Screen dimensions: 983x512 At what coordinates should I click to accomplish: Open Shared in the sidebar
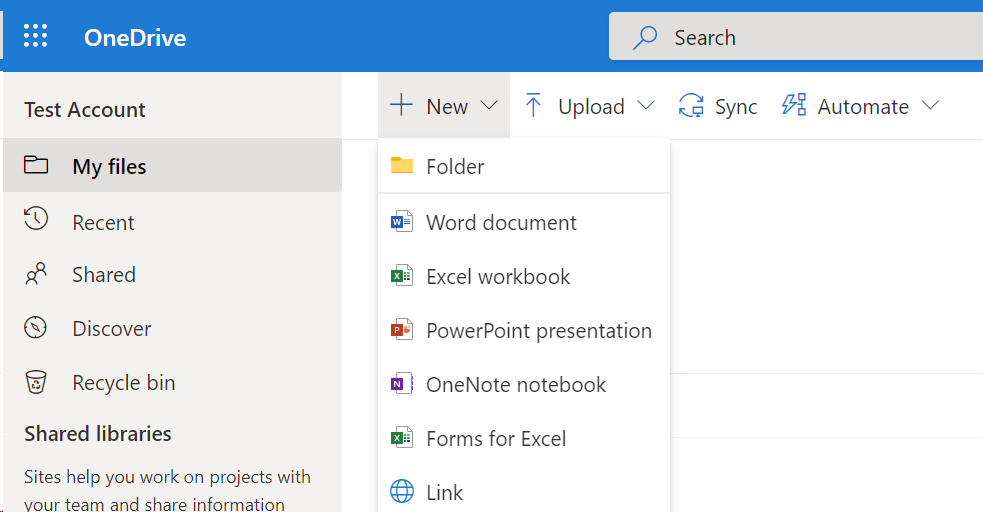coord(172,274)
